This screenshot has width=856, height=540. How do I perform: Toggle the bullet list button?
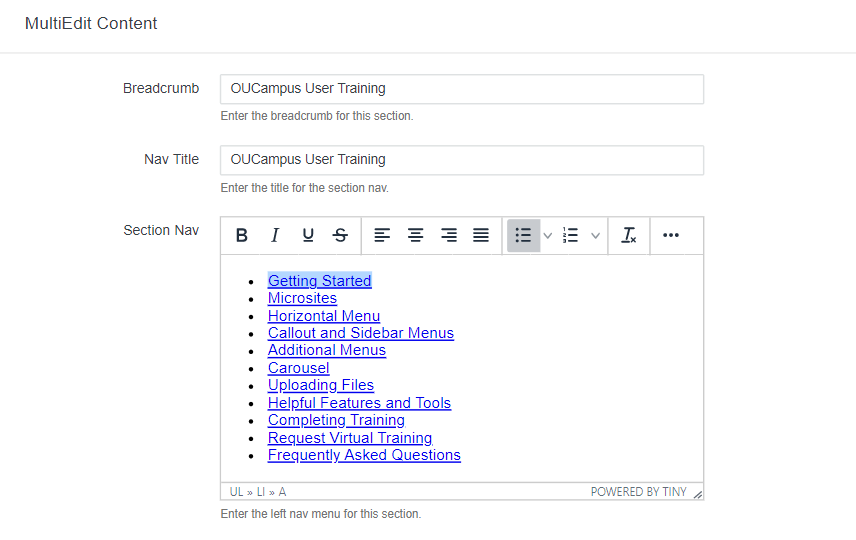(522, 236)
